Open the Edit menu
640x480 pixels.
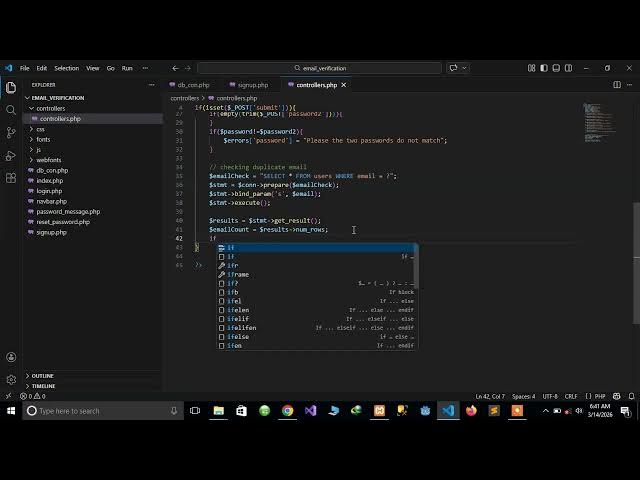42,68
